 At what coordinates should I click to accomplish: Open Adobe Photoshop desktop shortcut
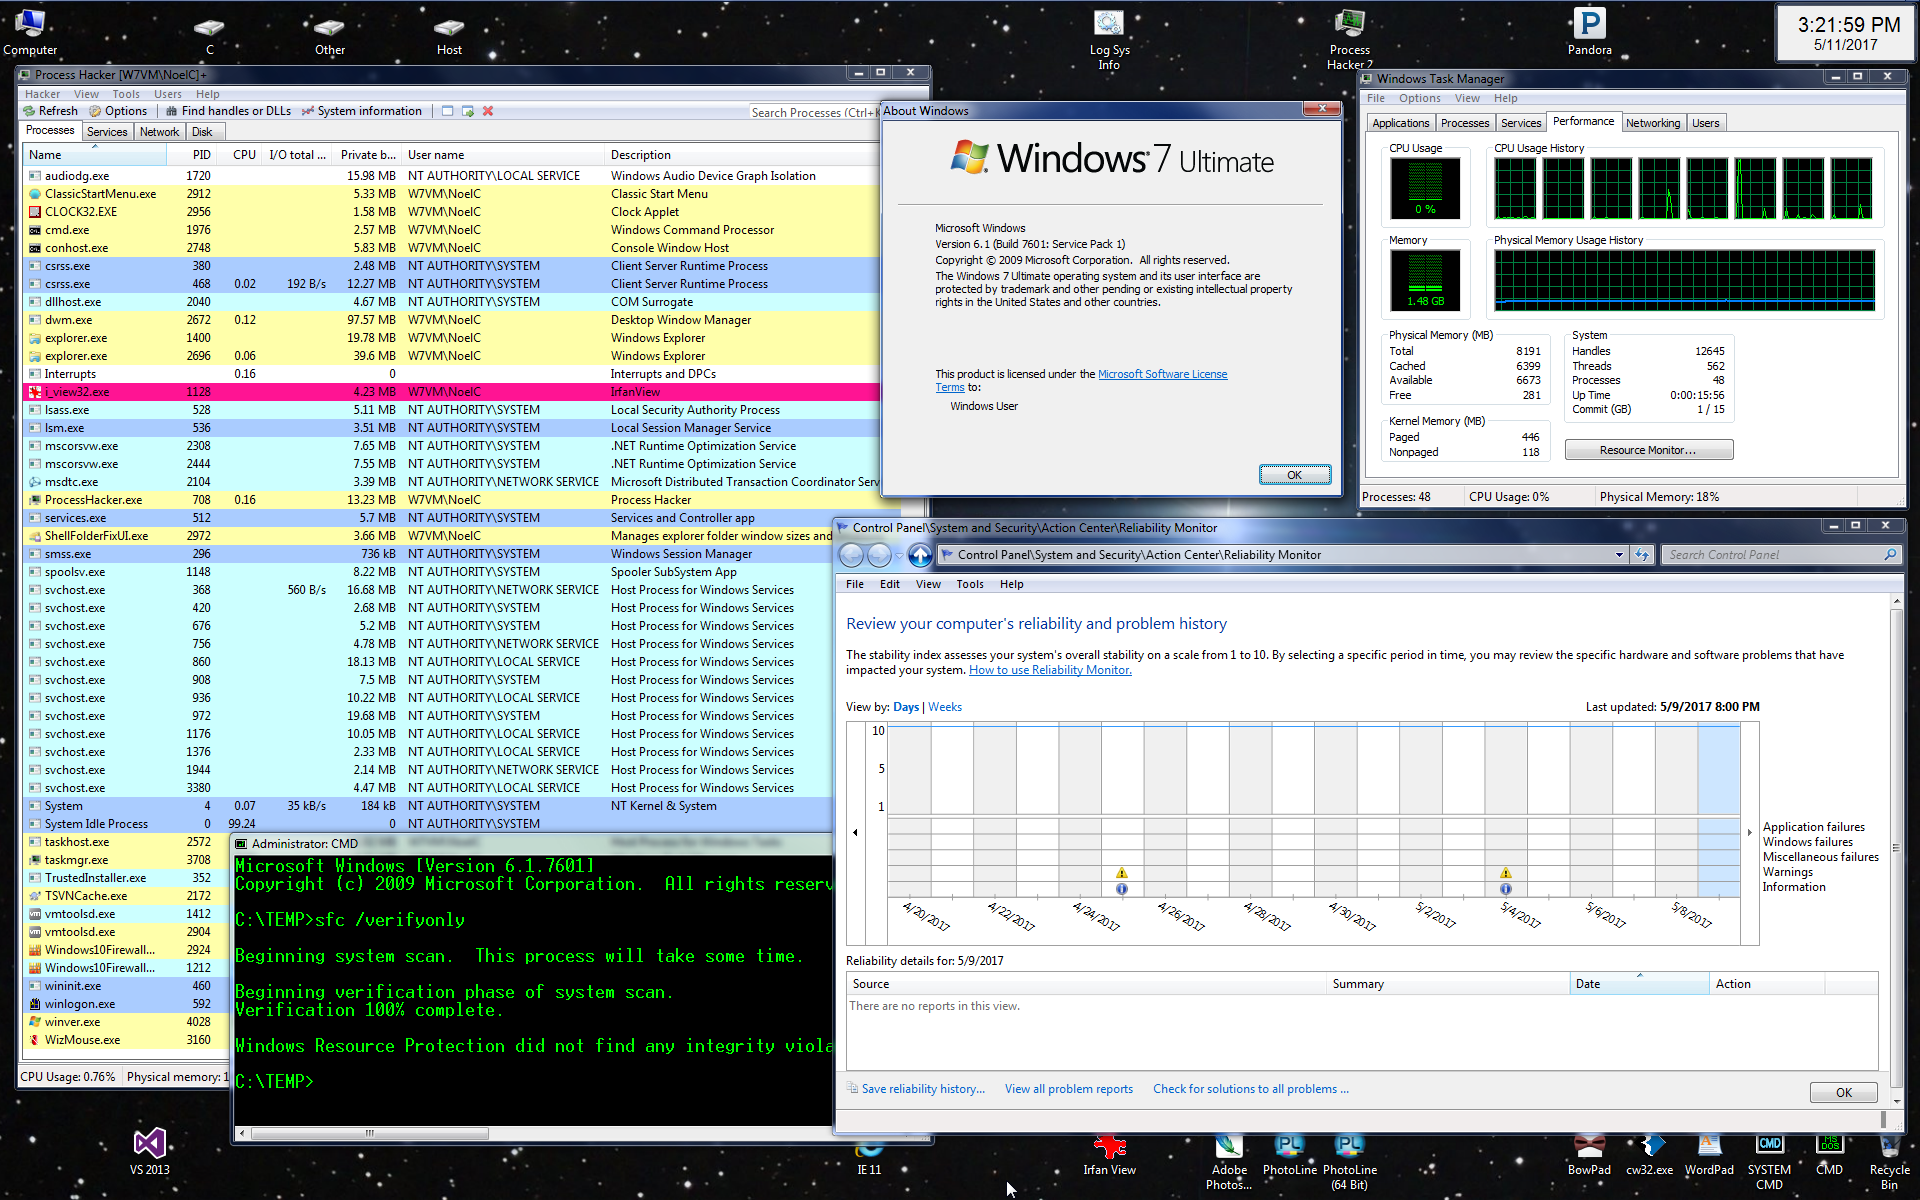tap(1229, 1162)
